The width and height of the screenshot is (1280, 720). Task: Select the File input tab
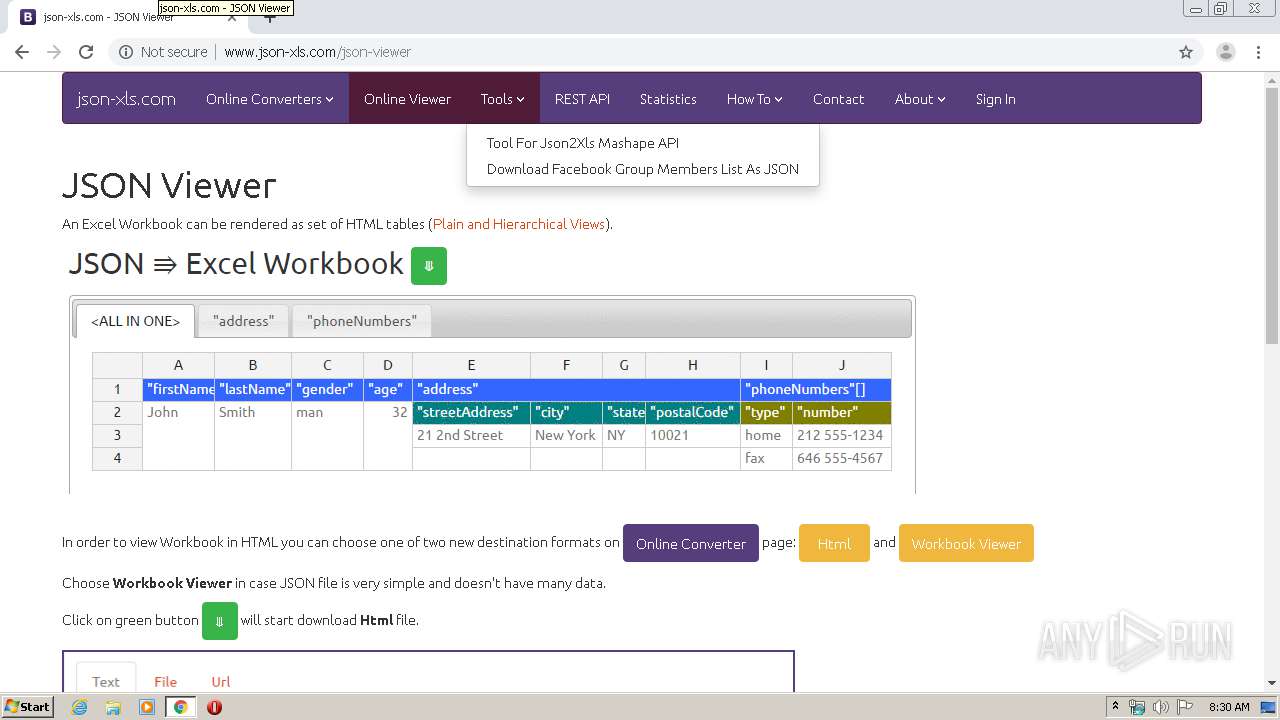(x=165, y=681)
